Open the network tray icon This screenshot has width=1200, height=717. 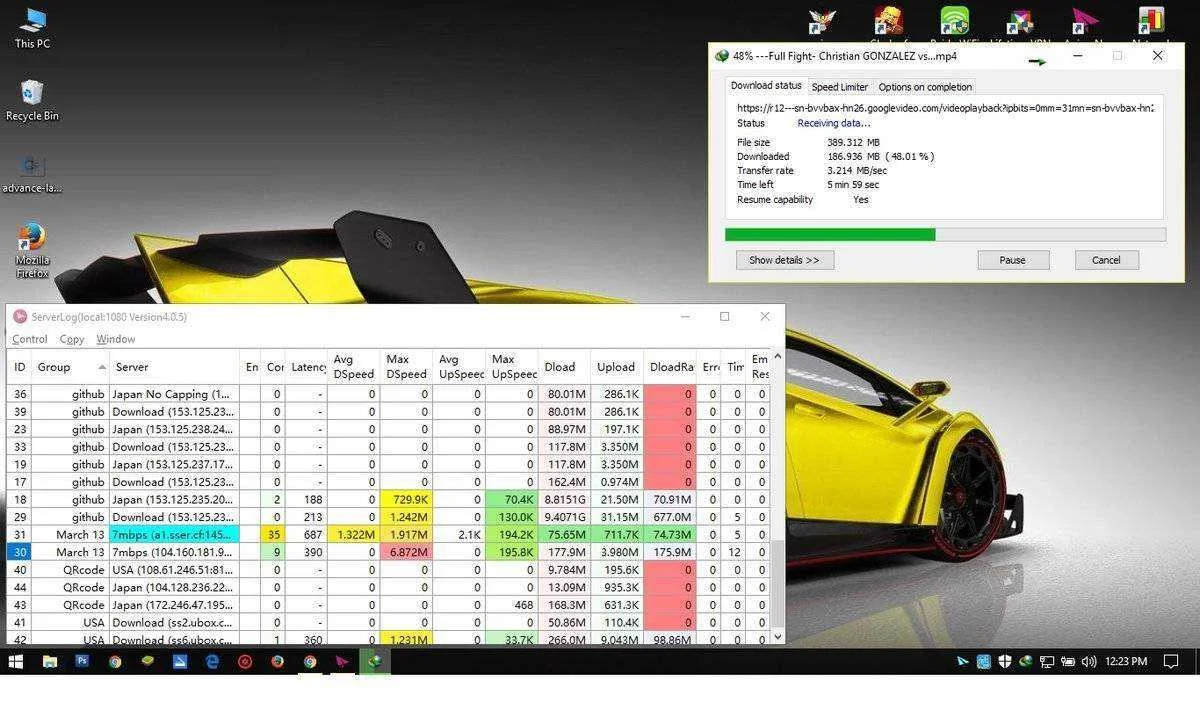click(1047, 661)
